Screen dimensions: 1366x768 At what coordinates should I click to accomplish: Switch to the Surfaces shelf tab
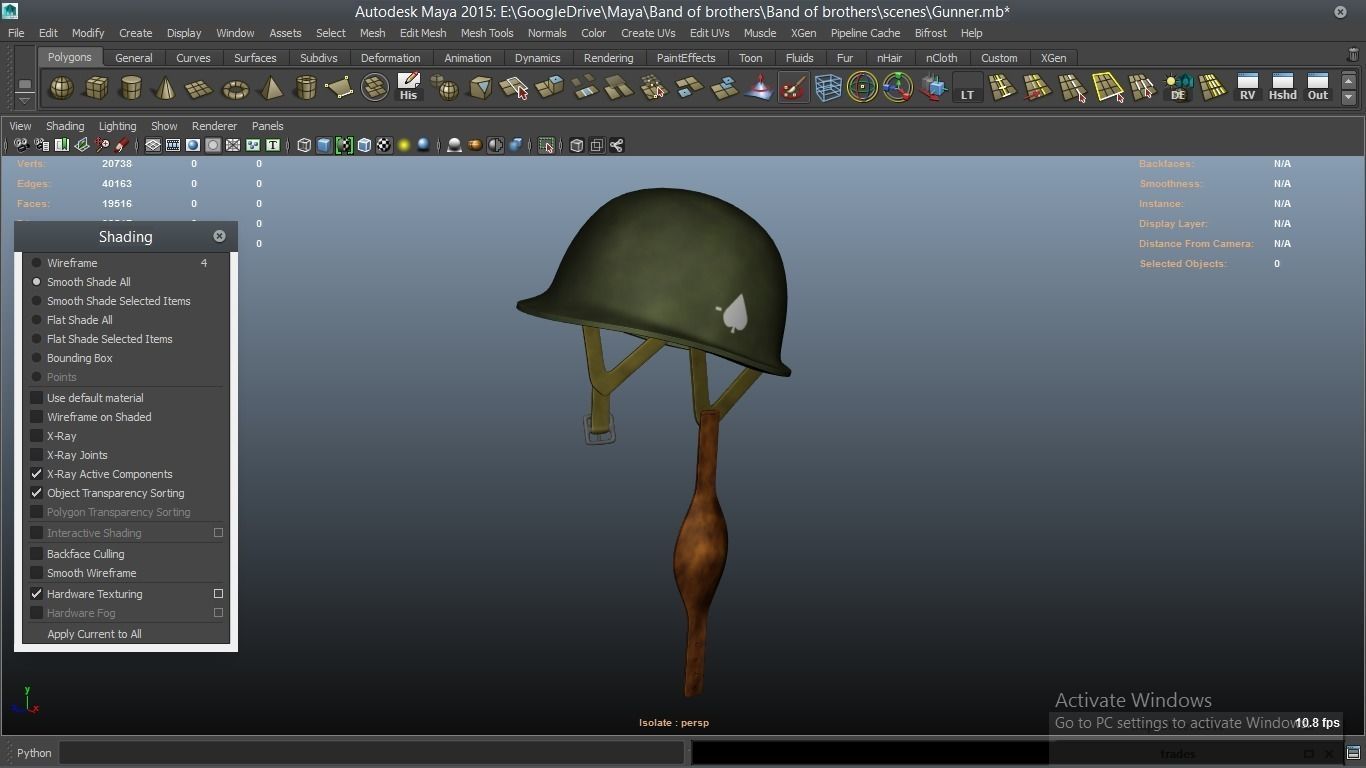click(x=255, y=58)
